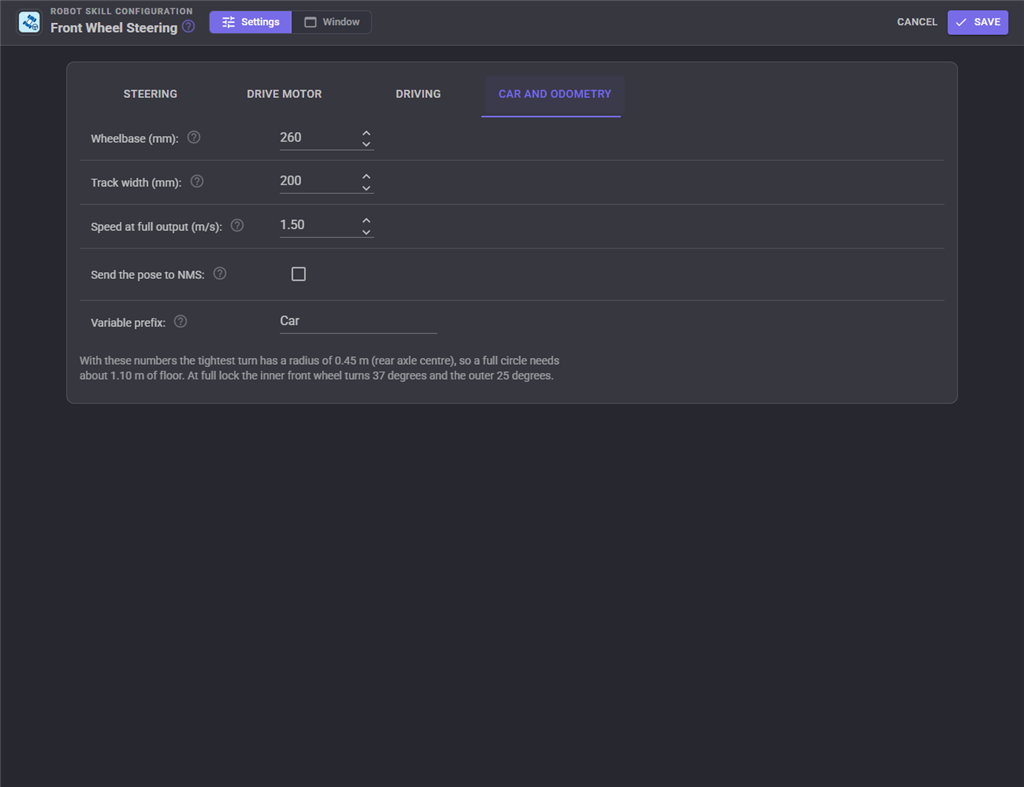
Task: Select the Settings view button
Action: (251, 22)
